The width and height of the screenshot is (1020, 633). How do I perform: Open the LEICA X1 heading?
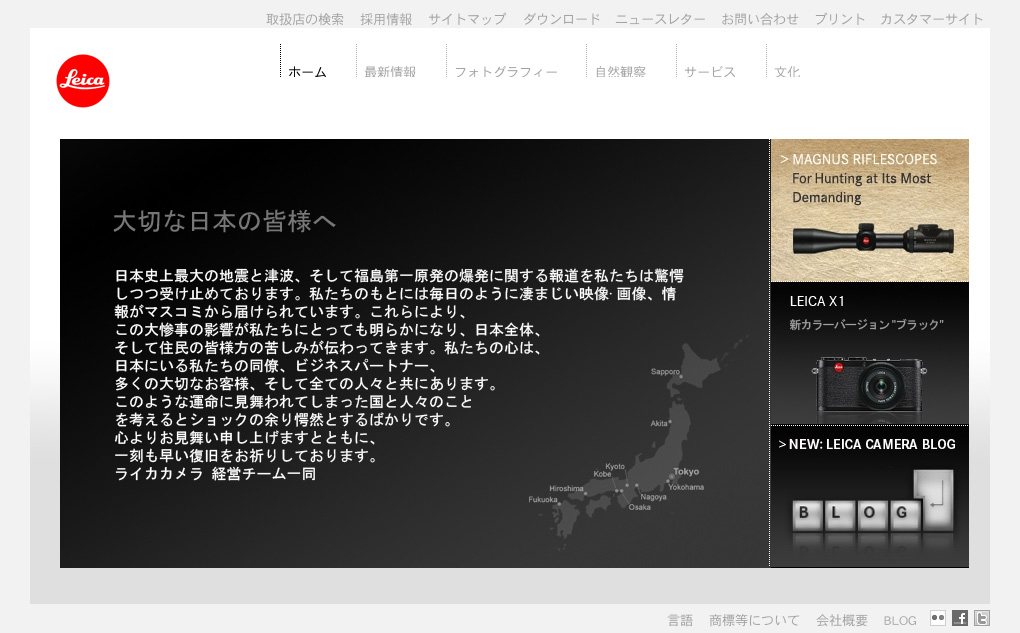(x=817, y=301)
